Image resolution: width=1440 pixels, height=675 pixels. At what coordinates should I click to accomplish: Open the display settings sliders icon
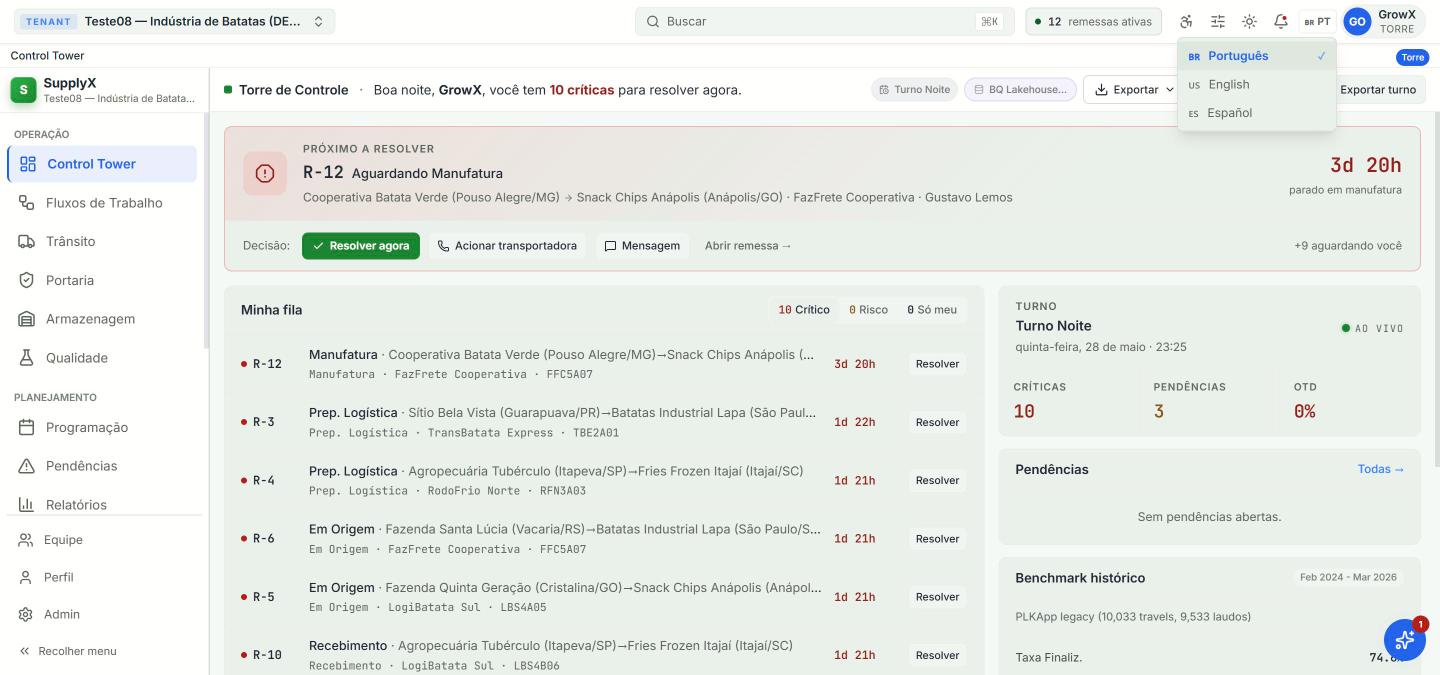coord(1218,21)
